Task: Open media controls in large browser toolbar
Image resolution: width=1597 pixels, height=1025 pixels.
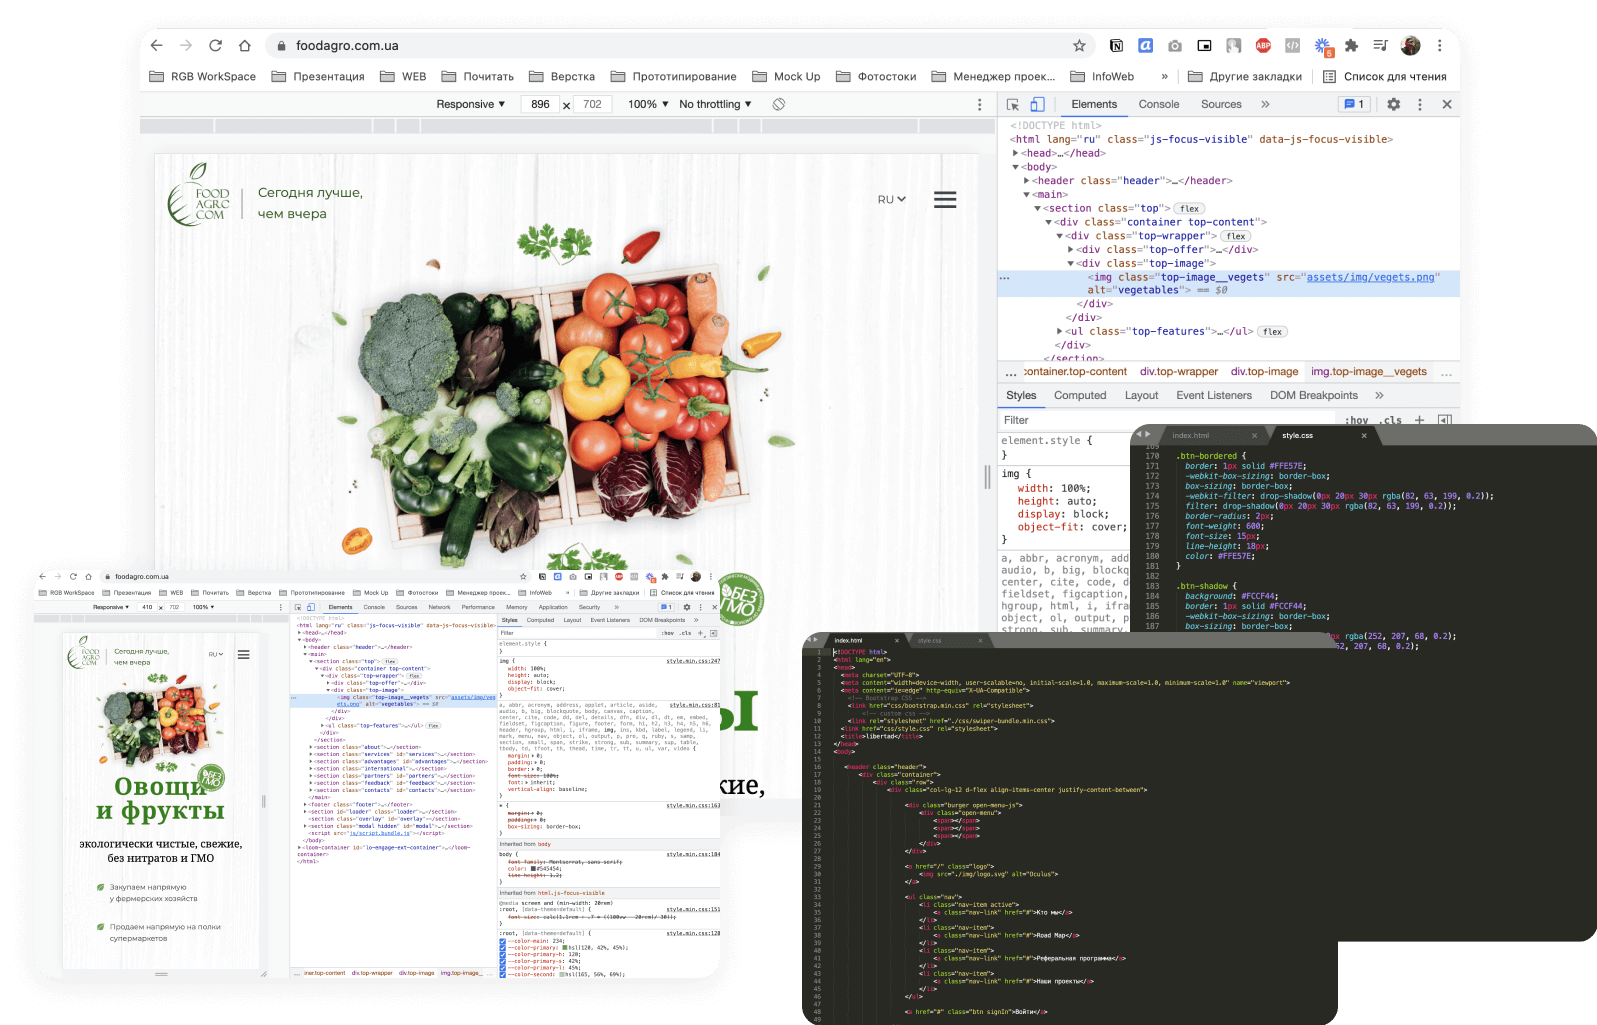Action: coord(1380,45)
